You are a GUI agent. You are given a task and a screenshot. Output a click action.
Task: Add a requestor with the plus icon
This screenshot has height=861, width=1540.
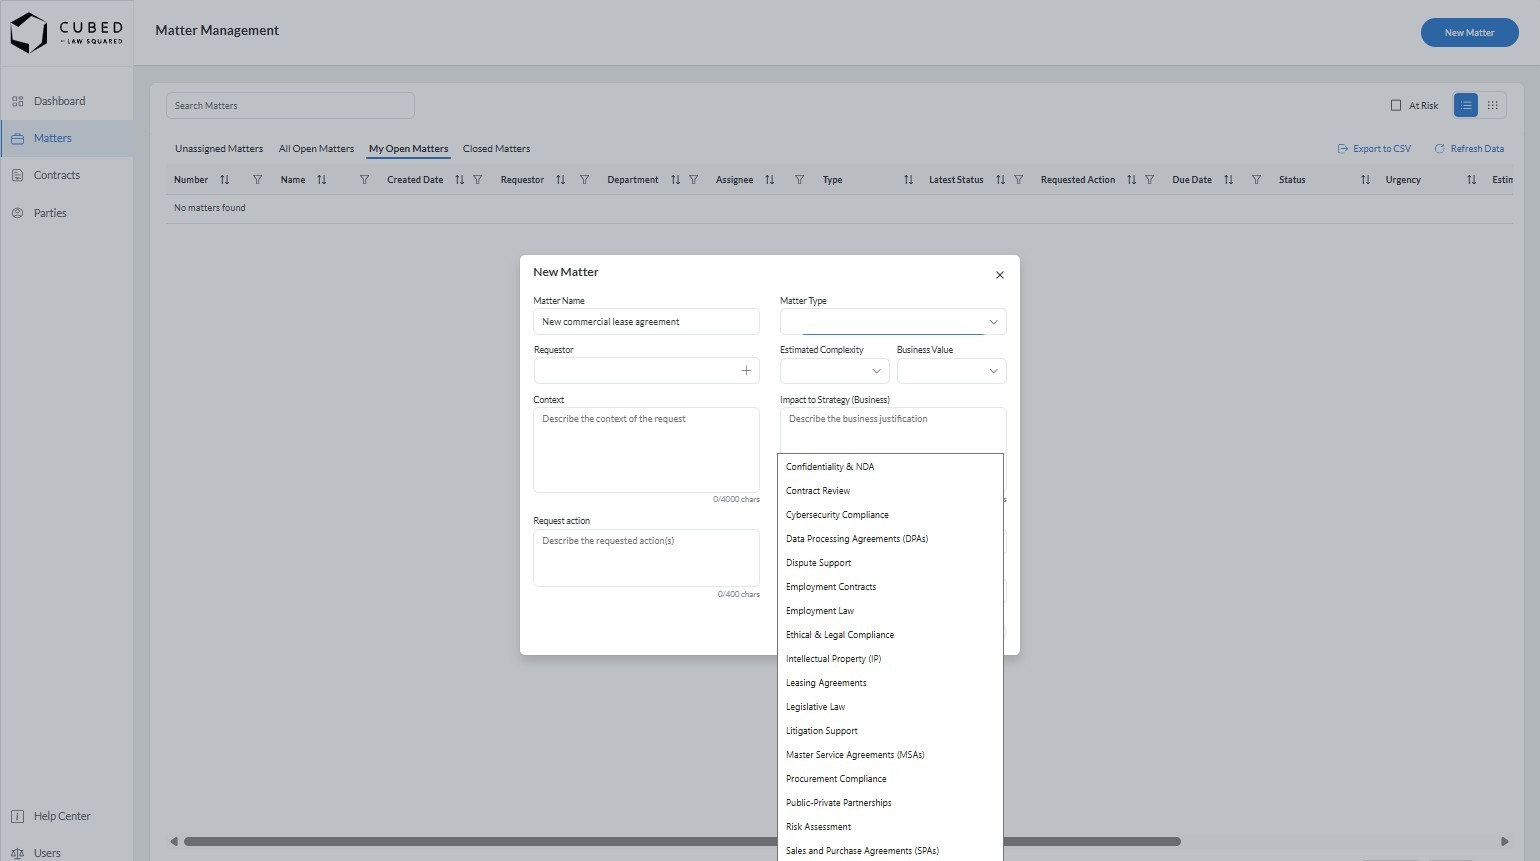point(746,371)
